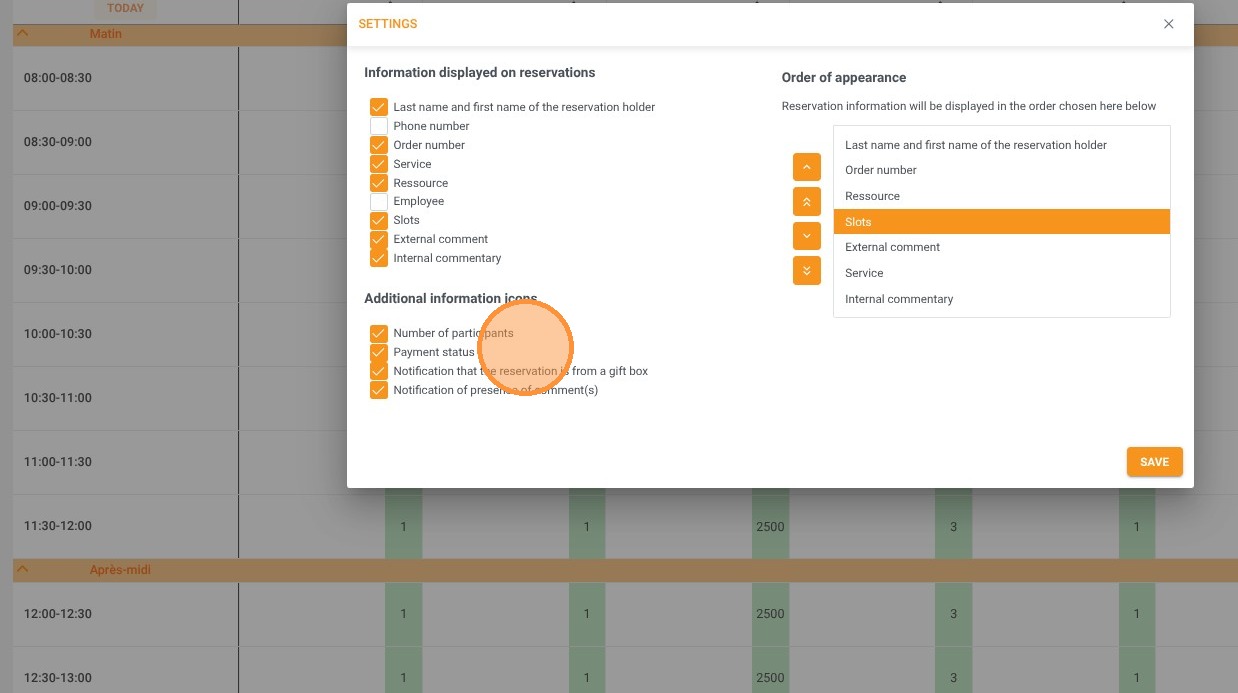Click the 2500 cell in 11:30-12:00 row
Viewport: 1238px width, 693px height.
(770, 527)
